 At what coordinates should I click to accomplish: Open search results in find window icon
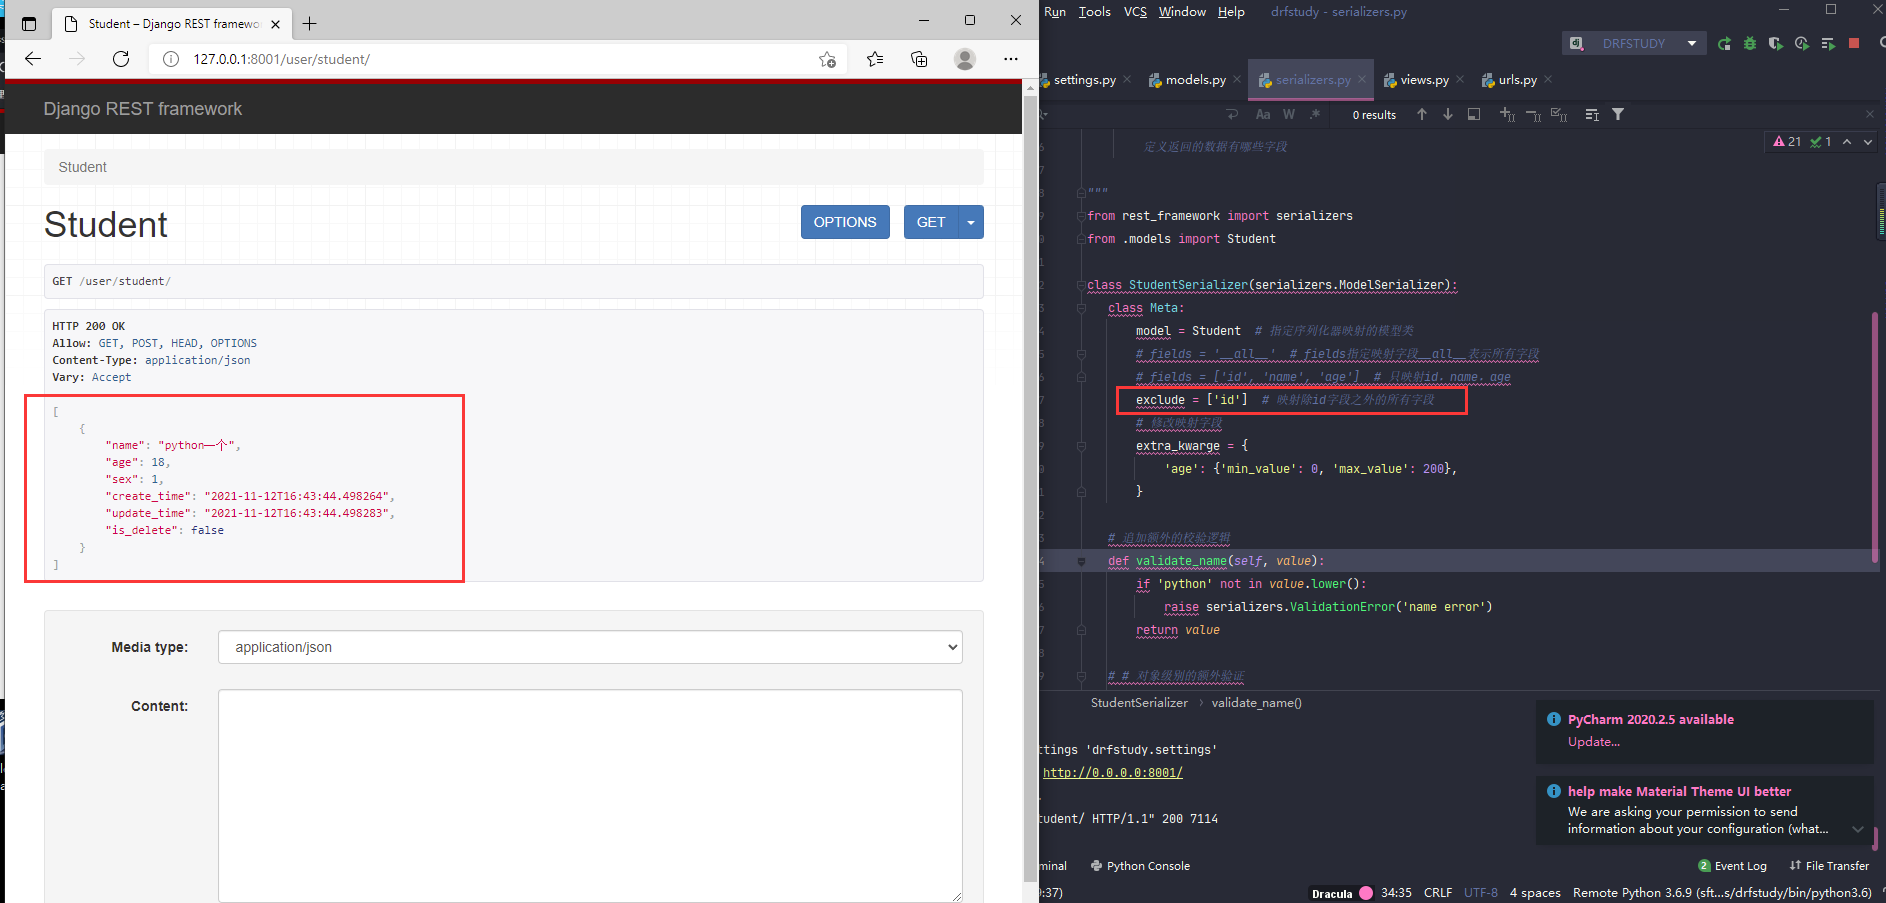pos(1592,114)
